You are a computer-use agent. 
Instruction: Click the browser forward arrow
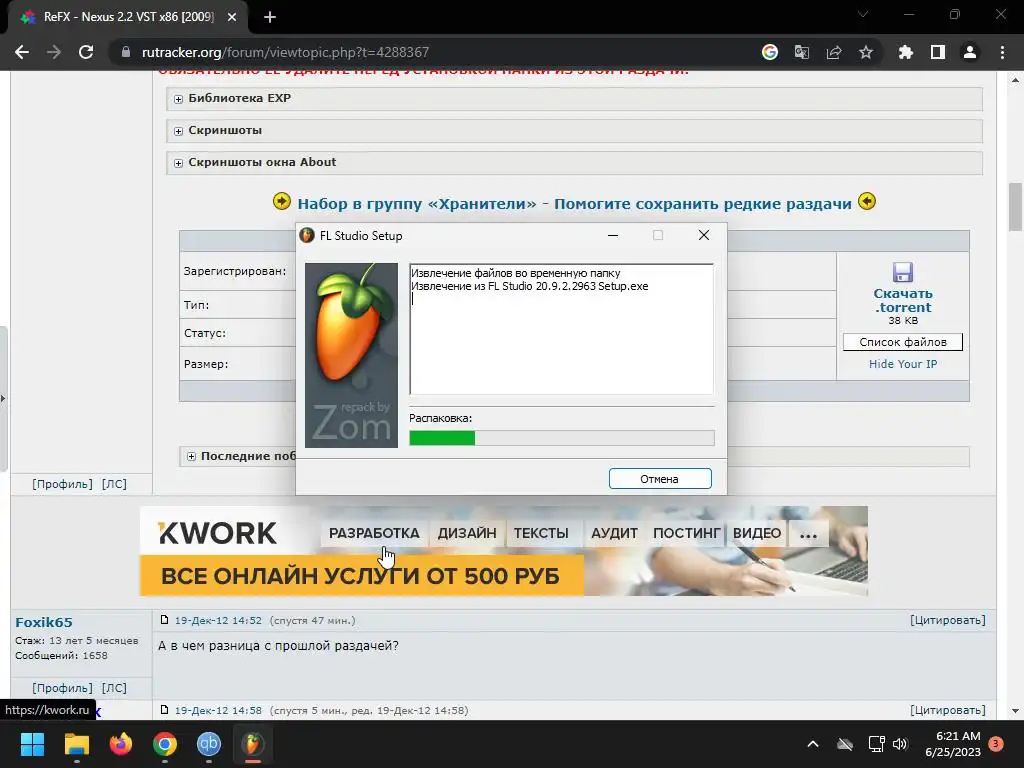[54, 52]
